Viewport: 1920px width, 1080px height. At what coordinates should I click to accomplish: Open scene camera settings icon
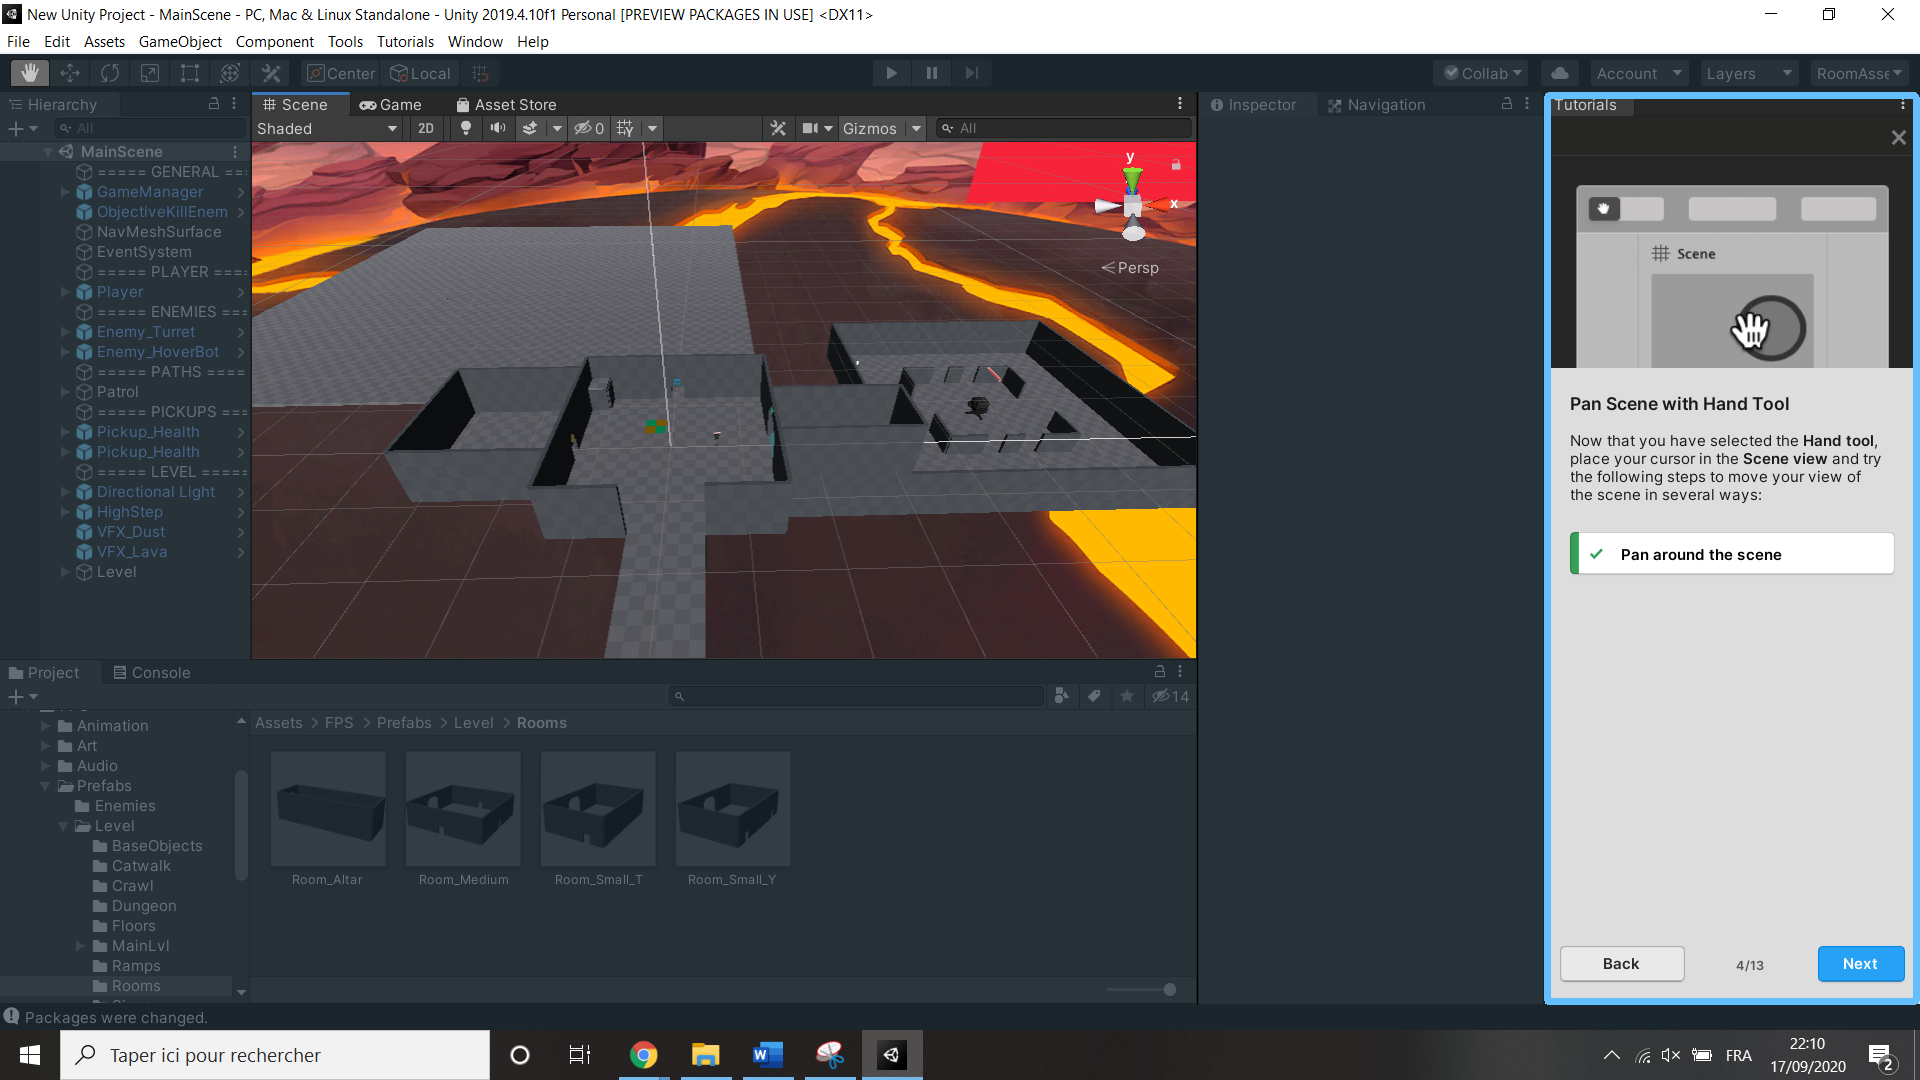click(810, 128)
